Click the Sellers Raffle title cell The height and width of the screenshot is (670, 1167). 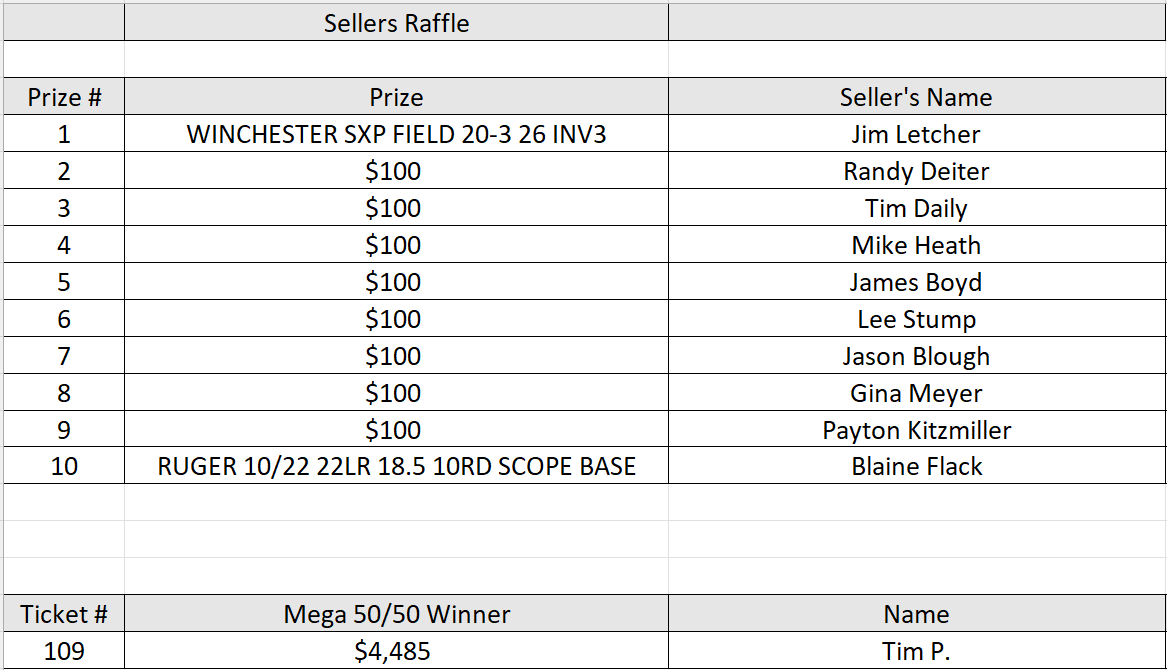396,23
